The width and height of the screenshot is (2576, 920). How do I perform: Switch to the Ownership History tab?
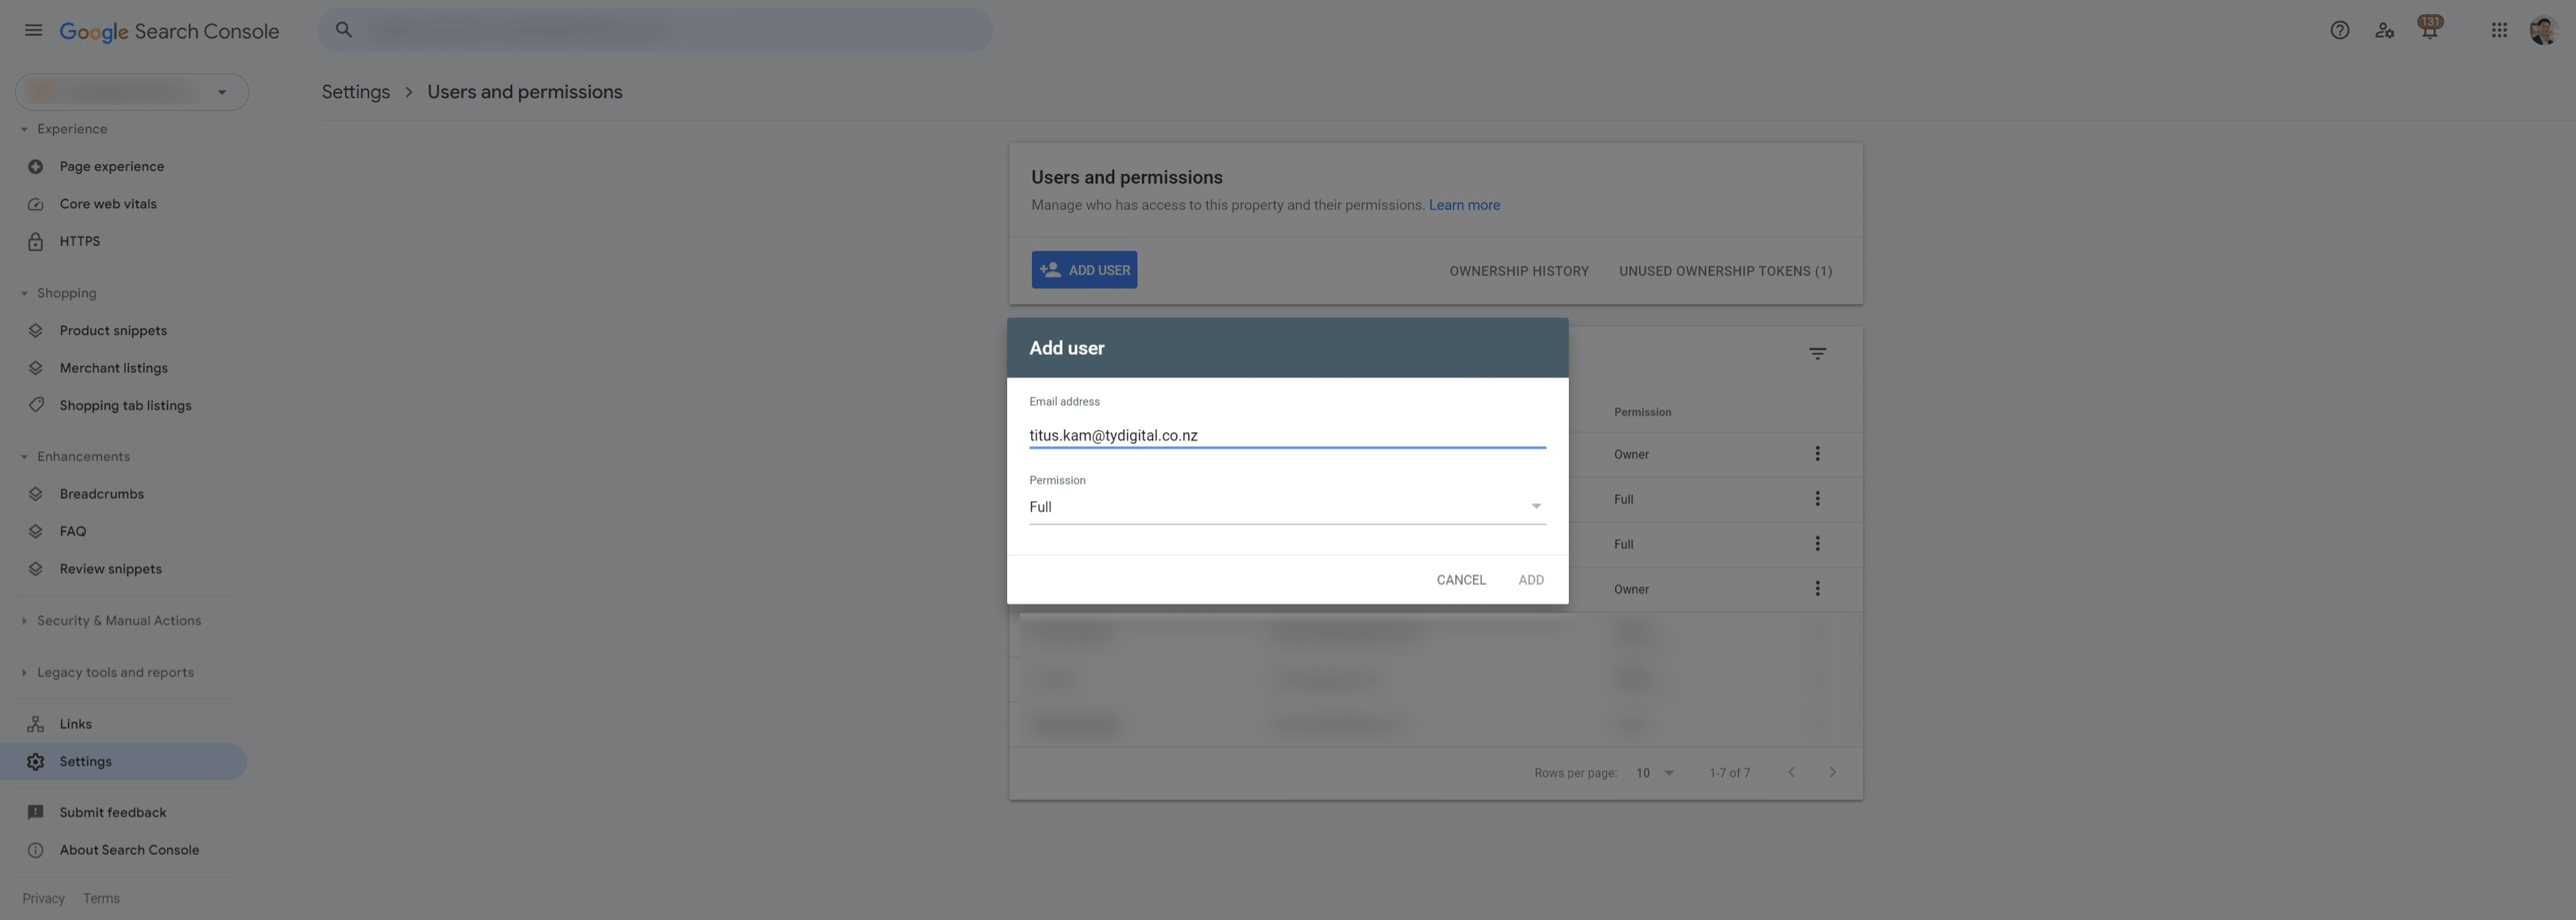(x=1518, y=270)
